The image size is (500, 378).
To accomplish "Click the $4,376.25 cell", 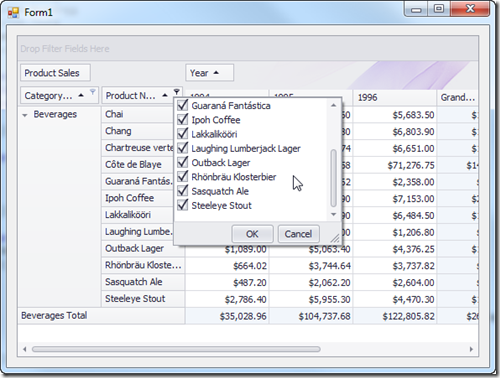I will pos(395,249).
